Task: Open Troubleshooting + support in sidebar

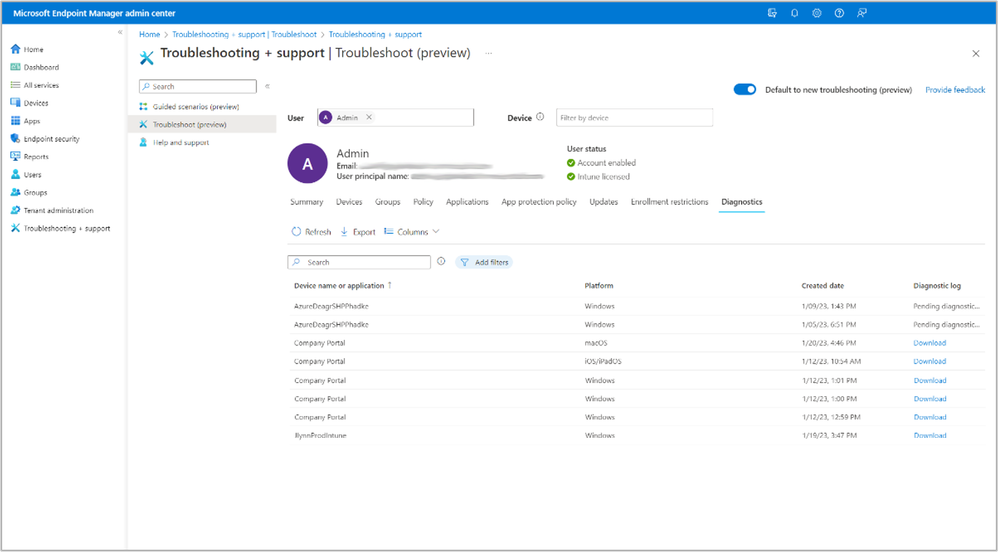Action: coord(60,228)
